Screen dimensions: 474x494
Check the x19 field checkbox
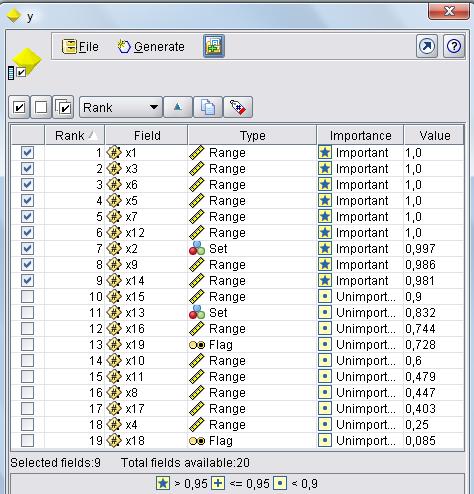point(27,345)
